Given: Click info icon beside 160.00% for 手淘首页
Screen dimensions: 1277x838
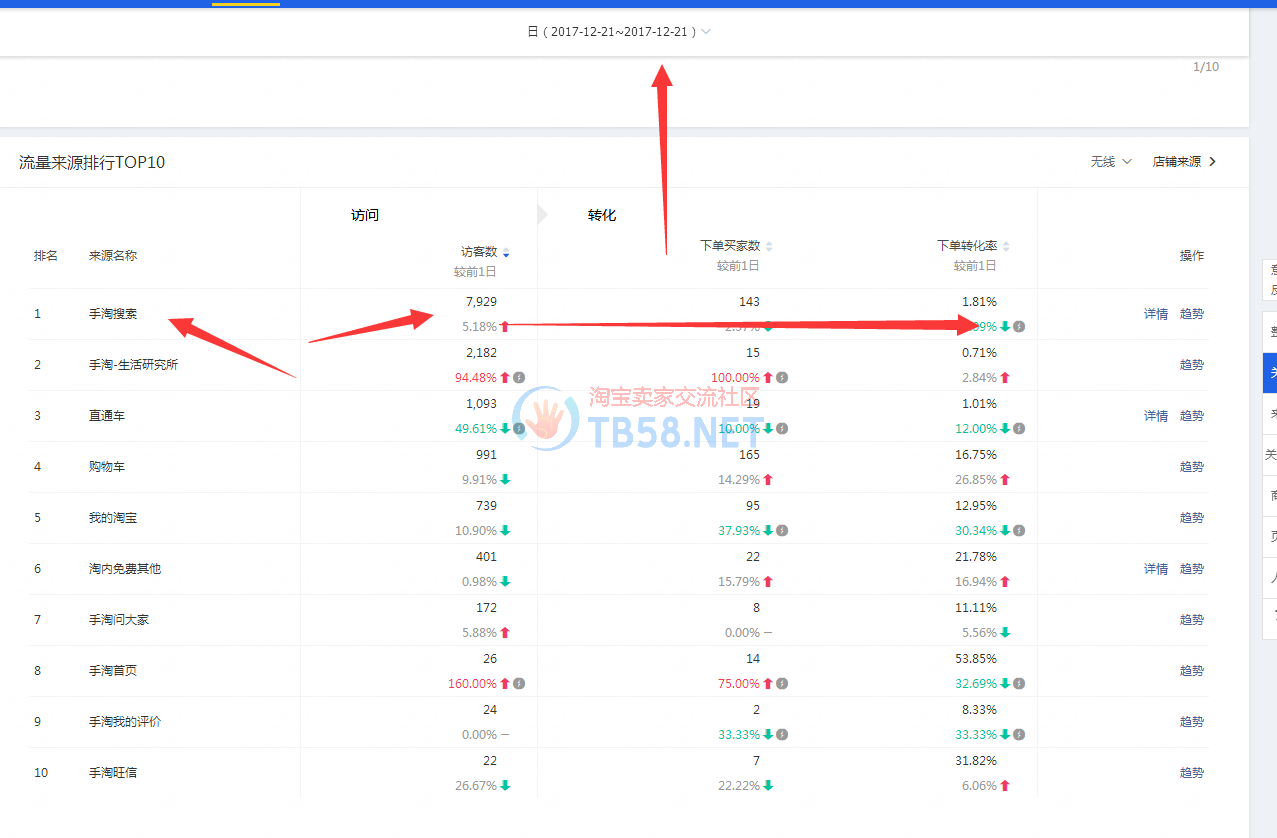Looking at the screenshot, I should coord(519,683).
